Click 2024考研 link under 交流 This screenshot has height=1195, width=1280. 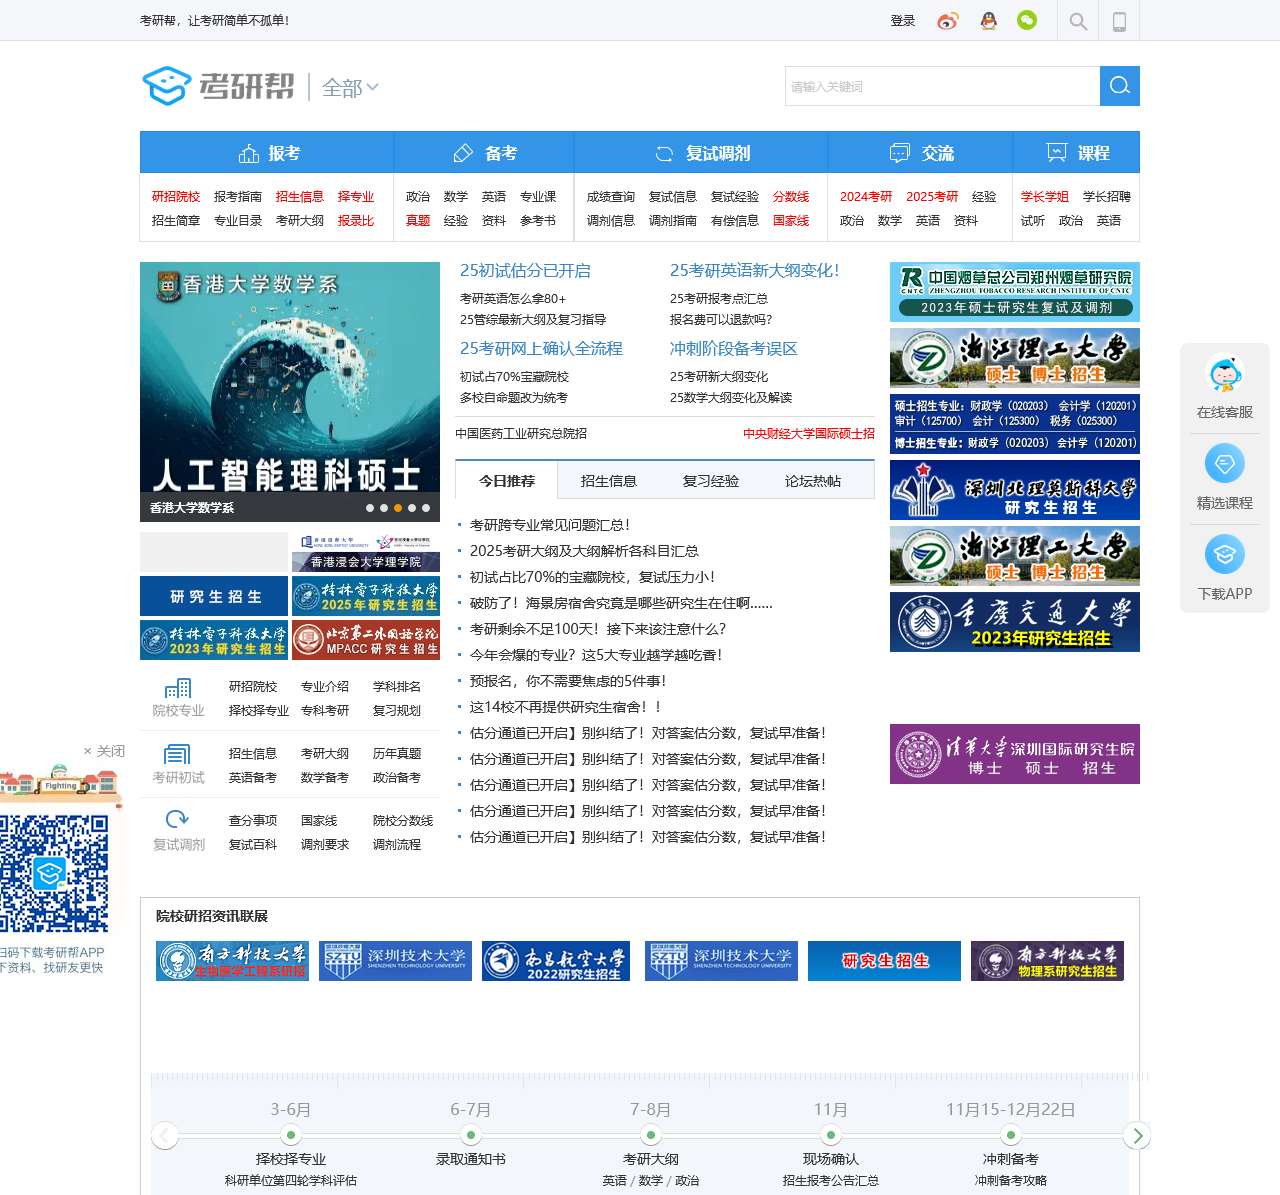coord(866,197)
